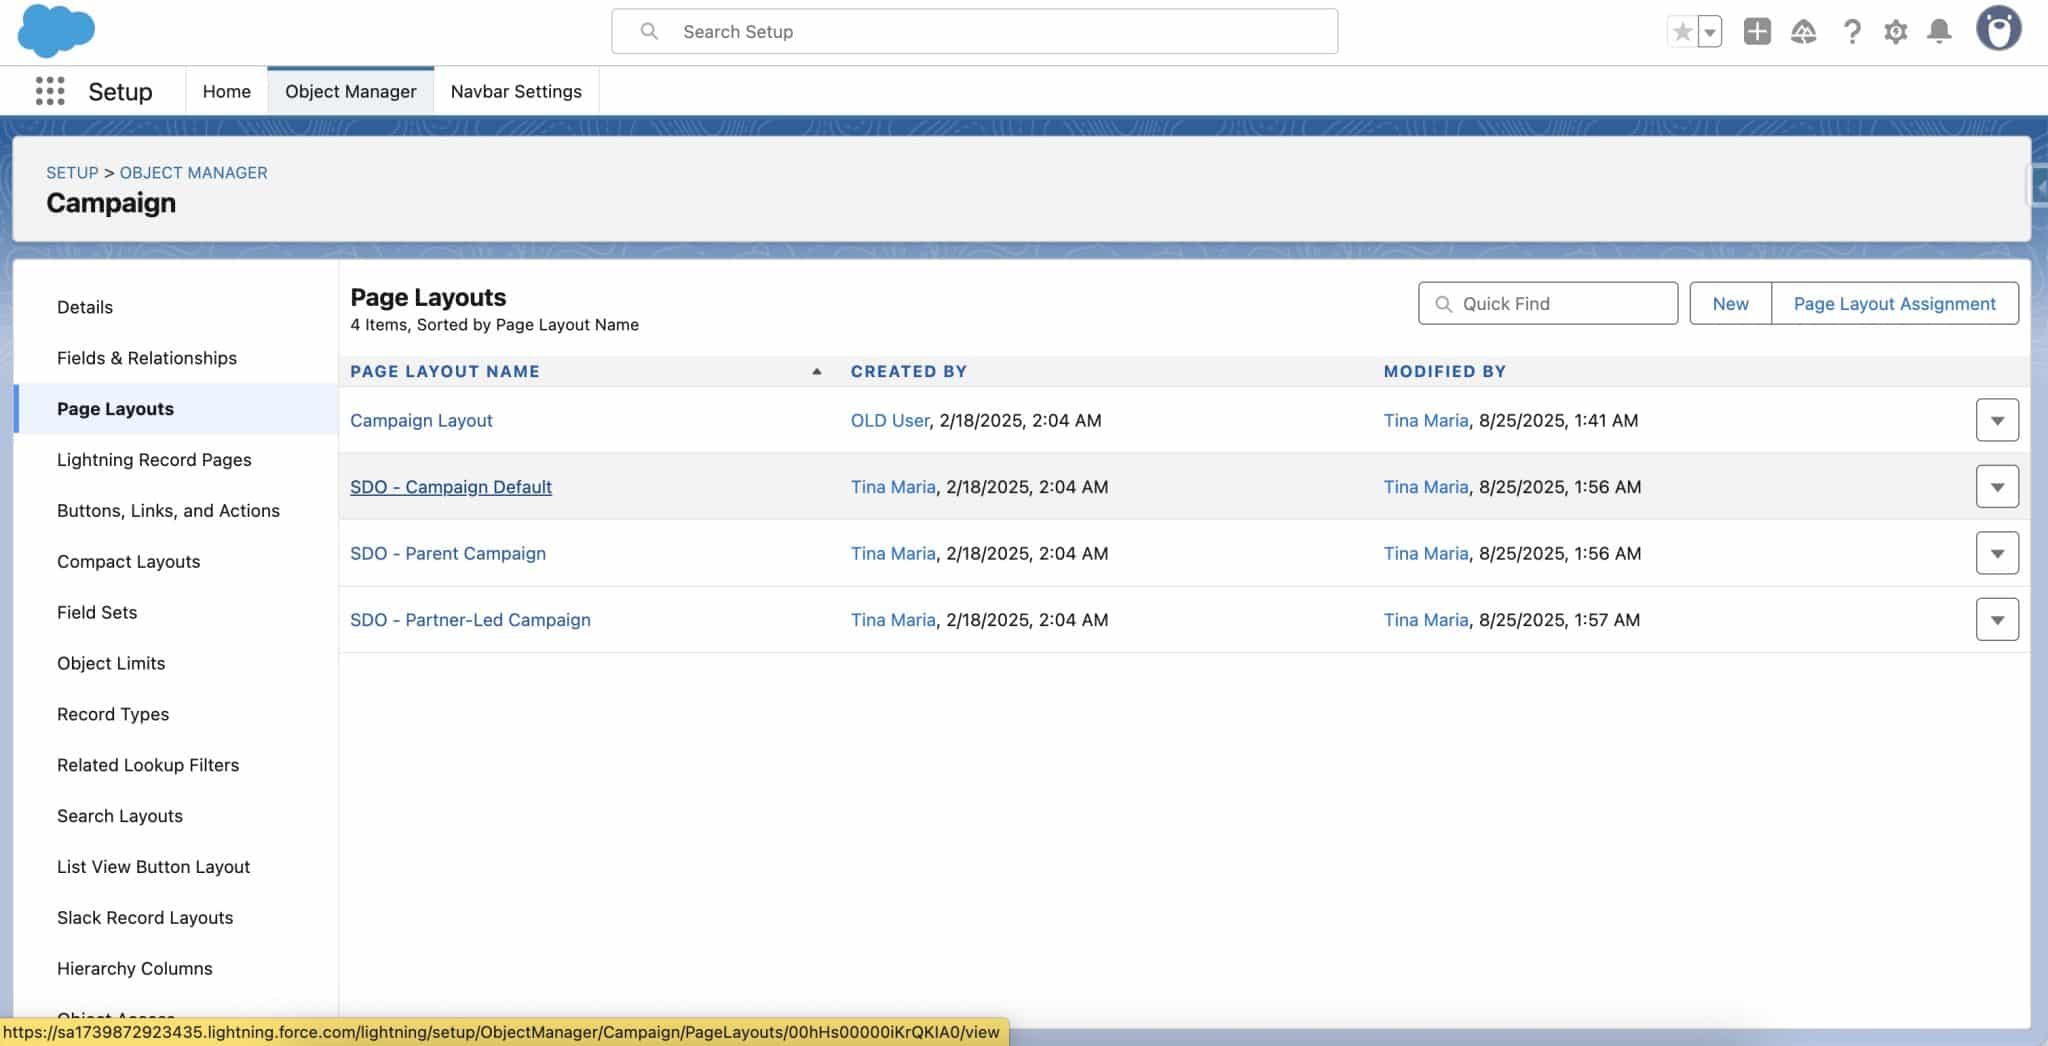Open Record Types section
This screenshot has width=2048, height=1046.
click(x=113, y=715)
